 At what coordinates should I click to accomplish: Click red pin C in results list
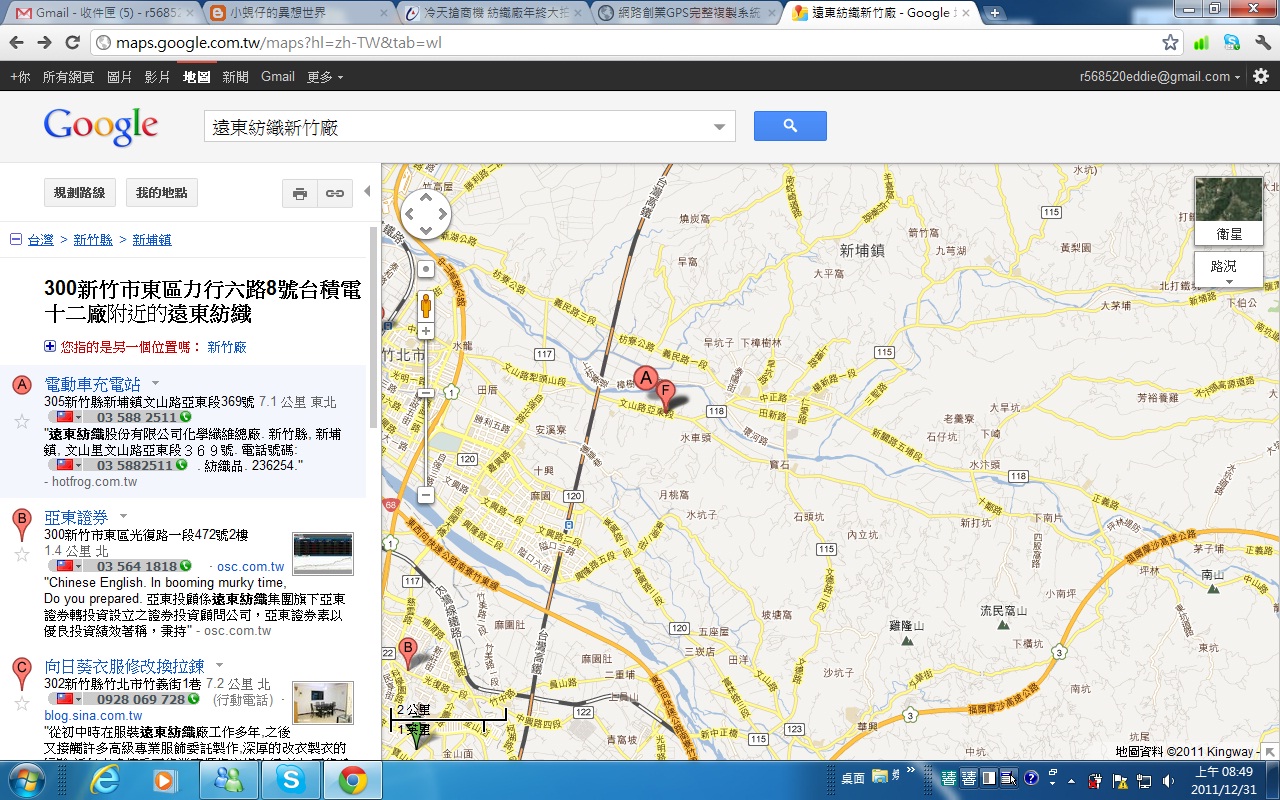[x=21, y=672]
